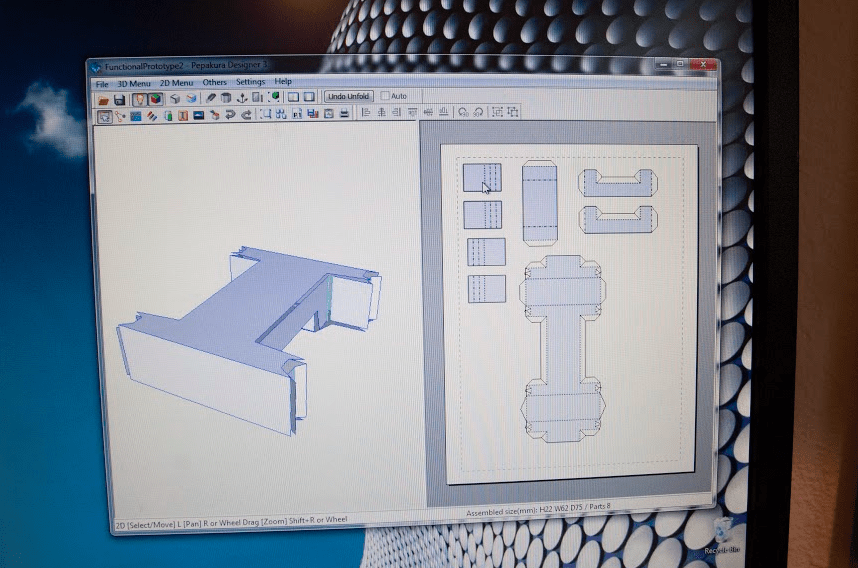Click the picture frame export icon
Screen dimensions: 858x568
pyautogui.click(x=328, y=113)
